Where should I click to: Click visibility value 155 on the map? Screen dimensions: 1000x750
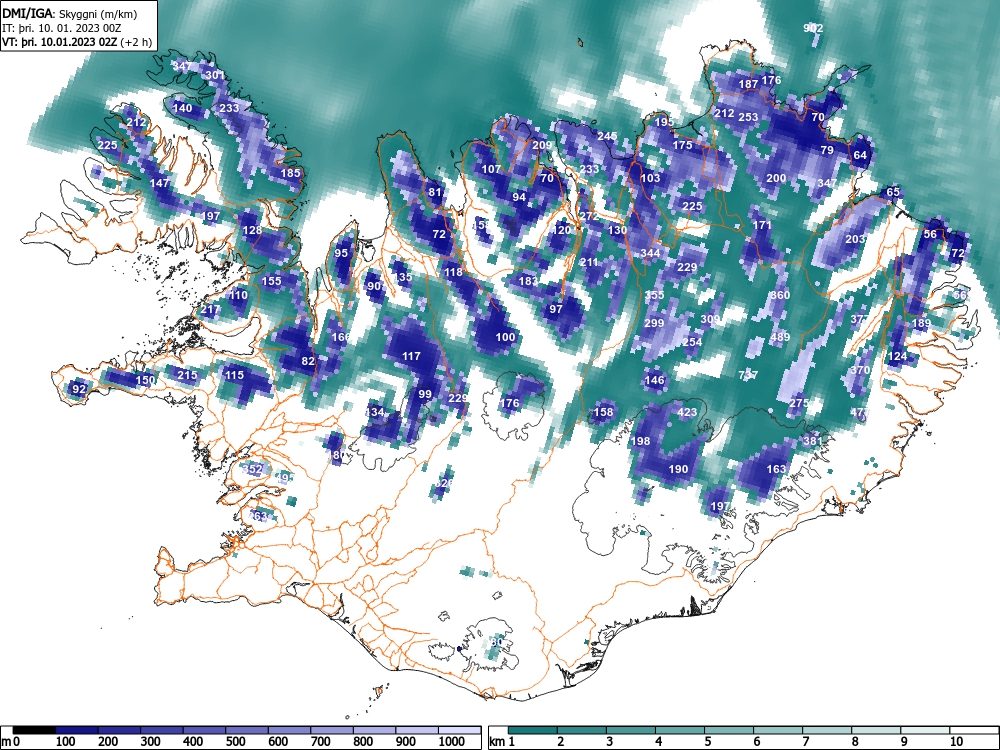point(271,281)
